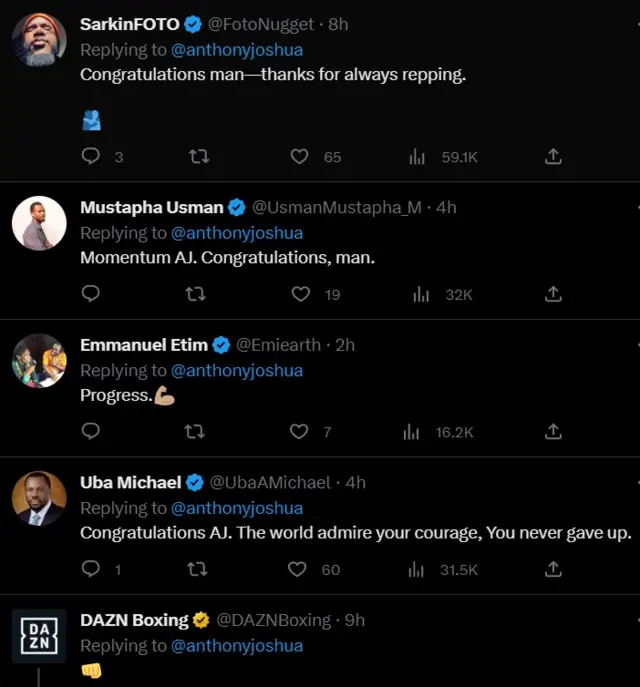This screenshot has width=640, height=687.
Task: Open Uba Michael's profile picture
Action: [39, 497]
